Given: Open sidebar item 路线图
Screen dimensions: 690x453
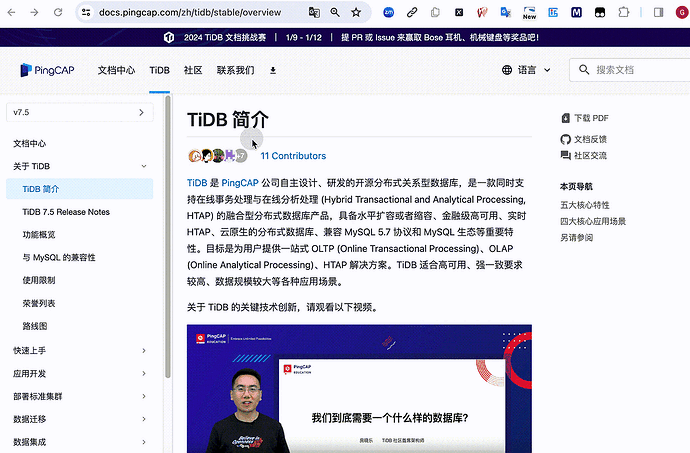Looking at the screenshot, I should 35,326.
